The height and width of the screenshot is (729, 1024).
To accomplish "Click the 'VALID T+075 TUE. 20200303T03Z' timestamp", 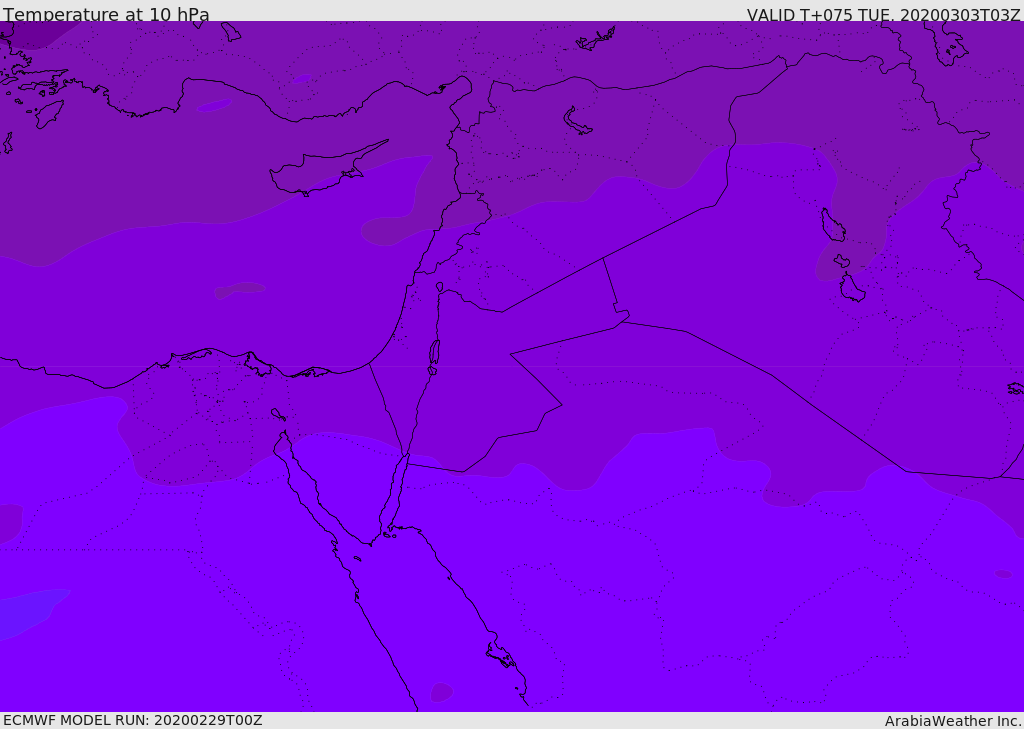I will 884,14.
